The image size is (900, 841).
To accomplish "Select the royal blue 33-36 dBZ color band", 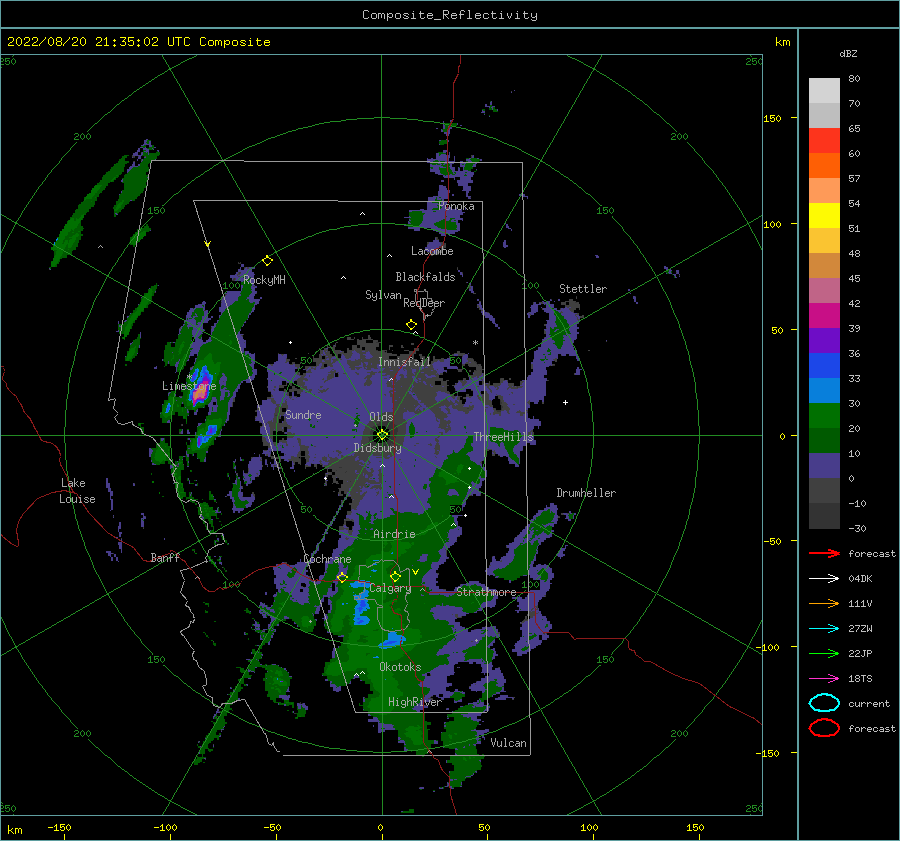I will [x=824, y=365].
